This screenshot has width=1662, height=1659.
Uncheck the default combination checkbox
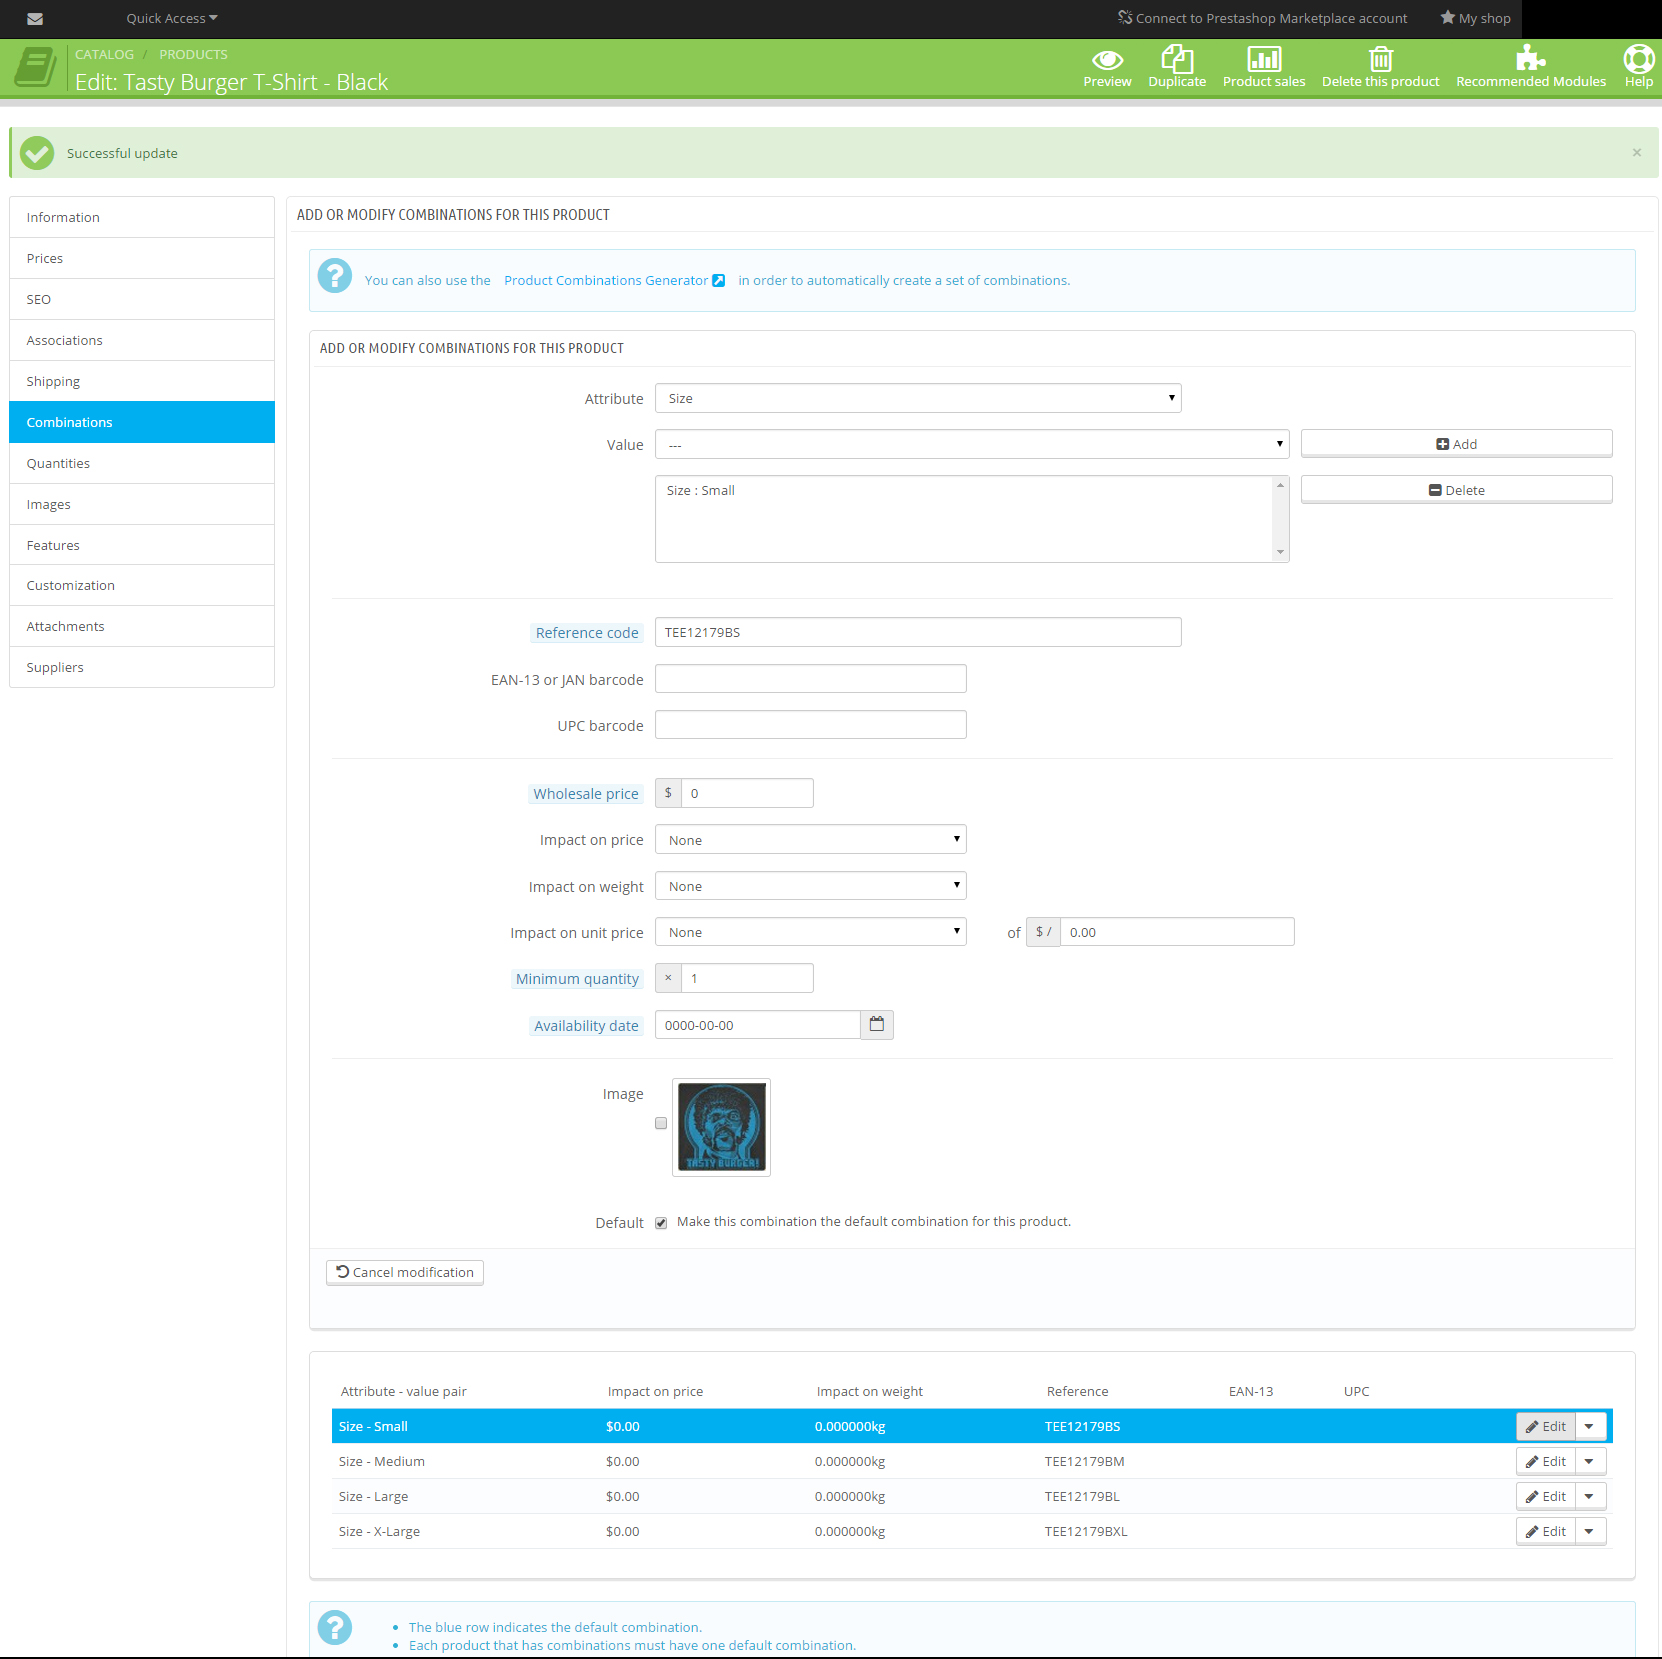click(x=661, y=1223)
